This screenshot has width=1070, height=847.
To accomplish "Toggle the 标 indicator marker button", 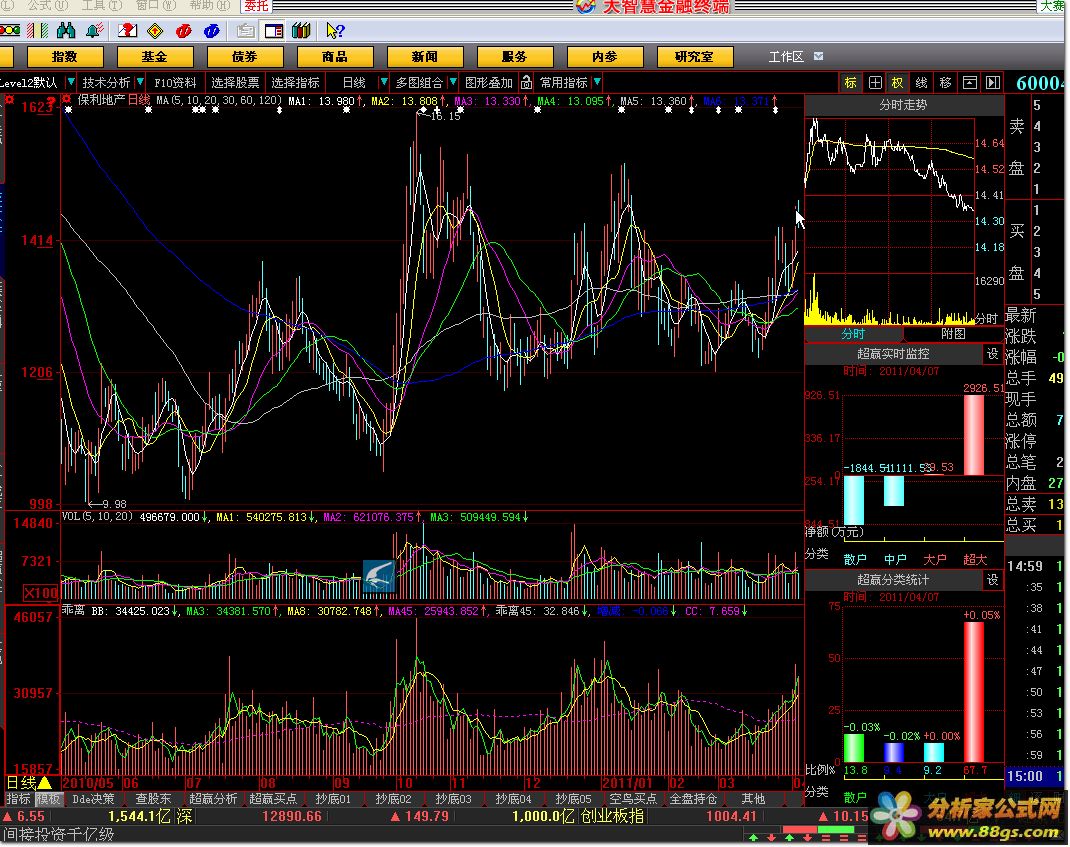I will click(x=850, y=83).
